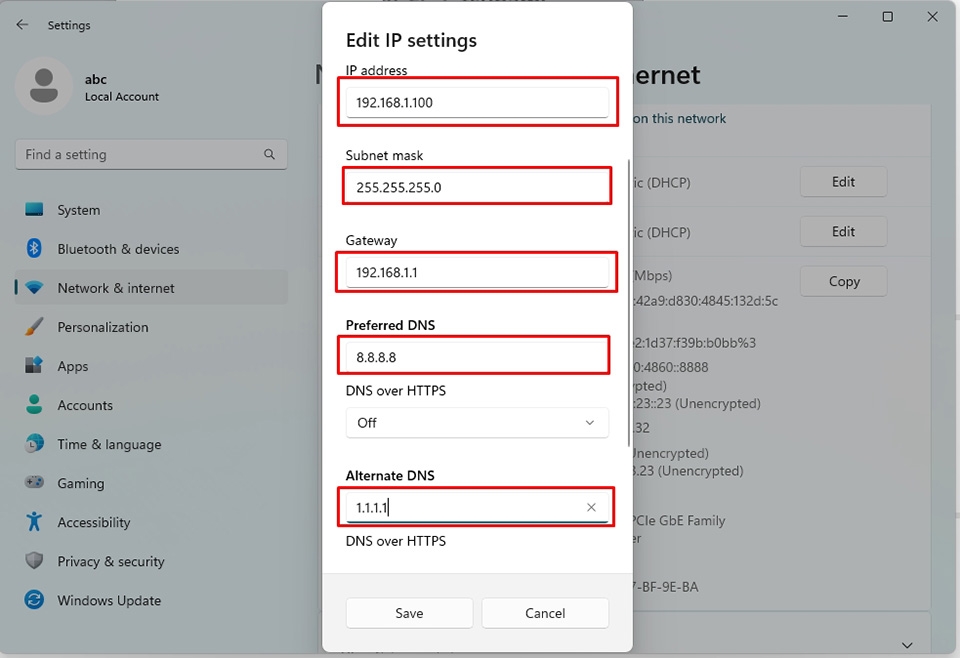Click the Privacy & security shield icon
960x658 pixels.
pyautogui.click(x=33, y=561)
